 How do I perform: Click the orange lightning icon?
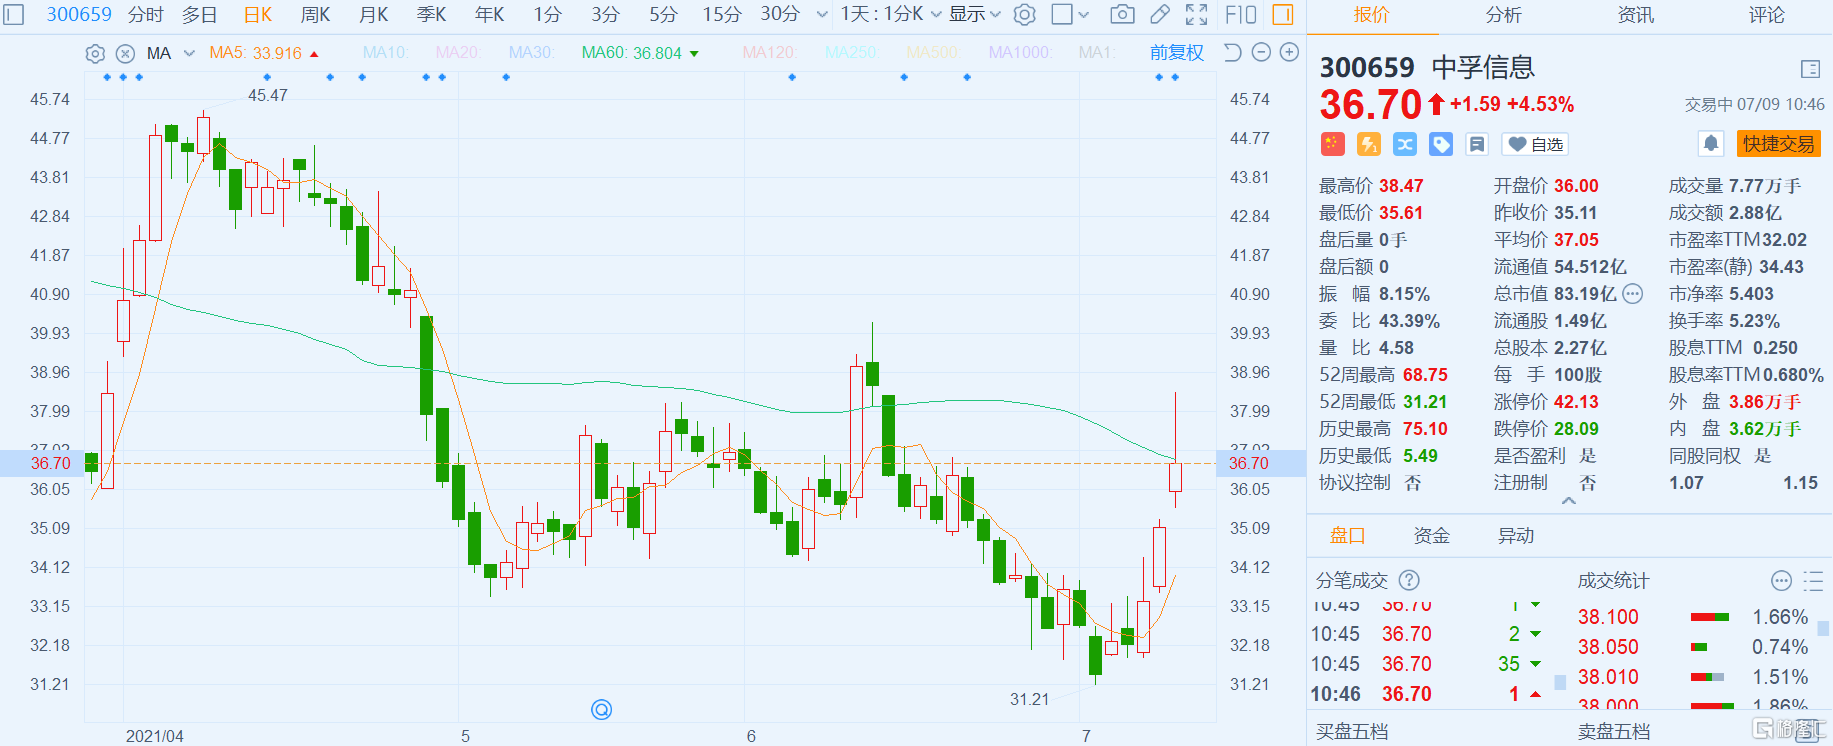[x=1369, y=144]
